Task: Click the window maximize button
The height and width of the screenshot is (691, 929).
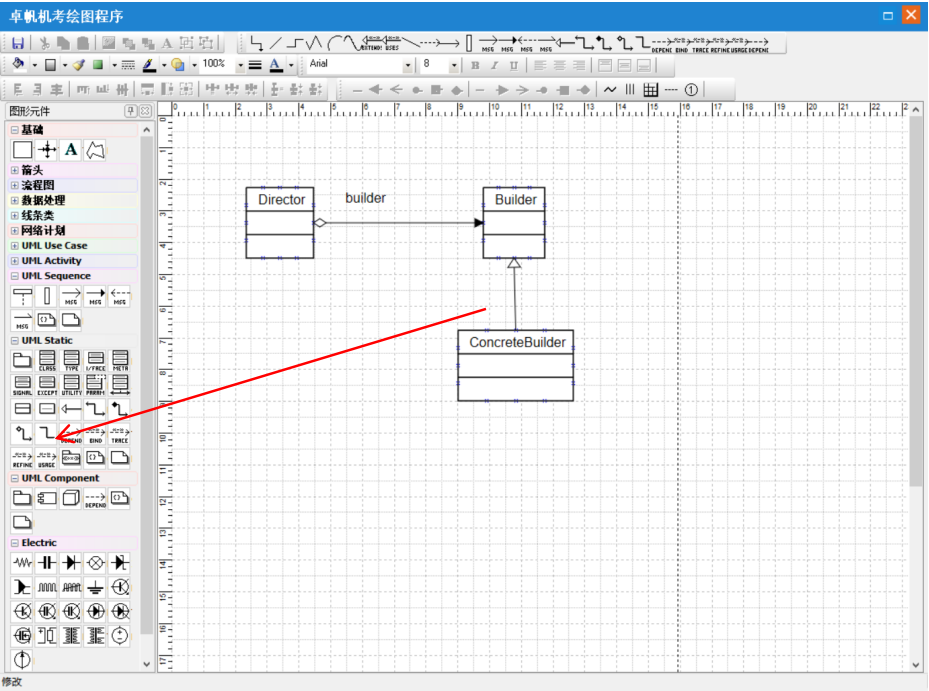Action: click(x=888, y=15)
